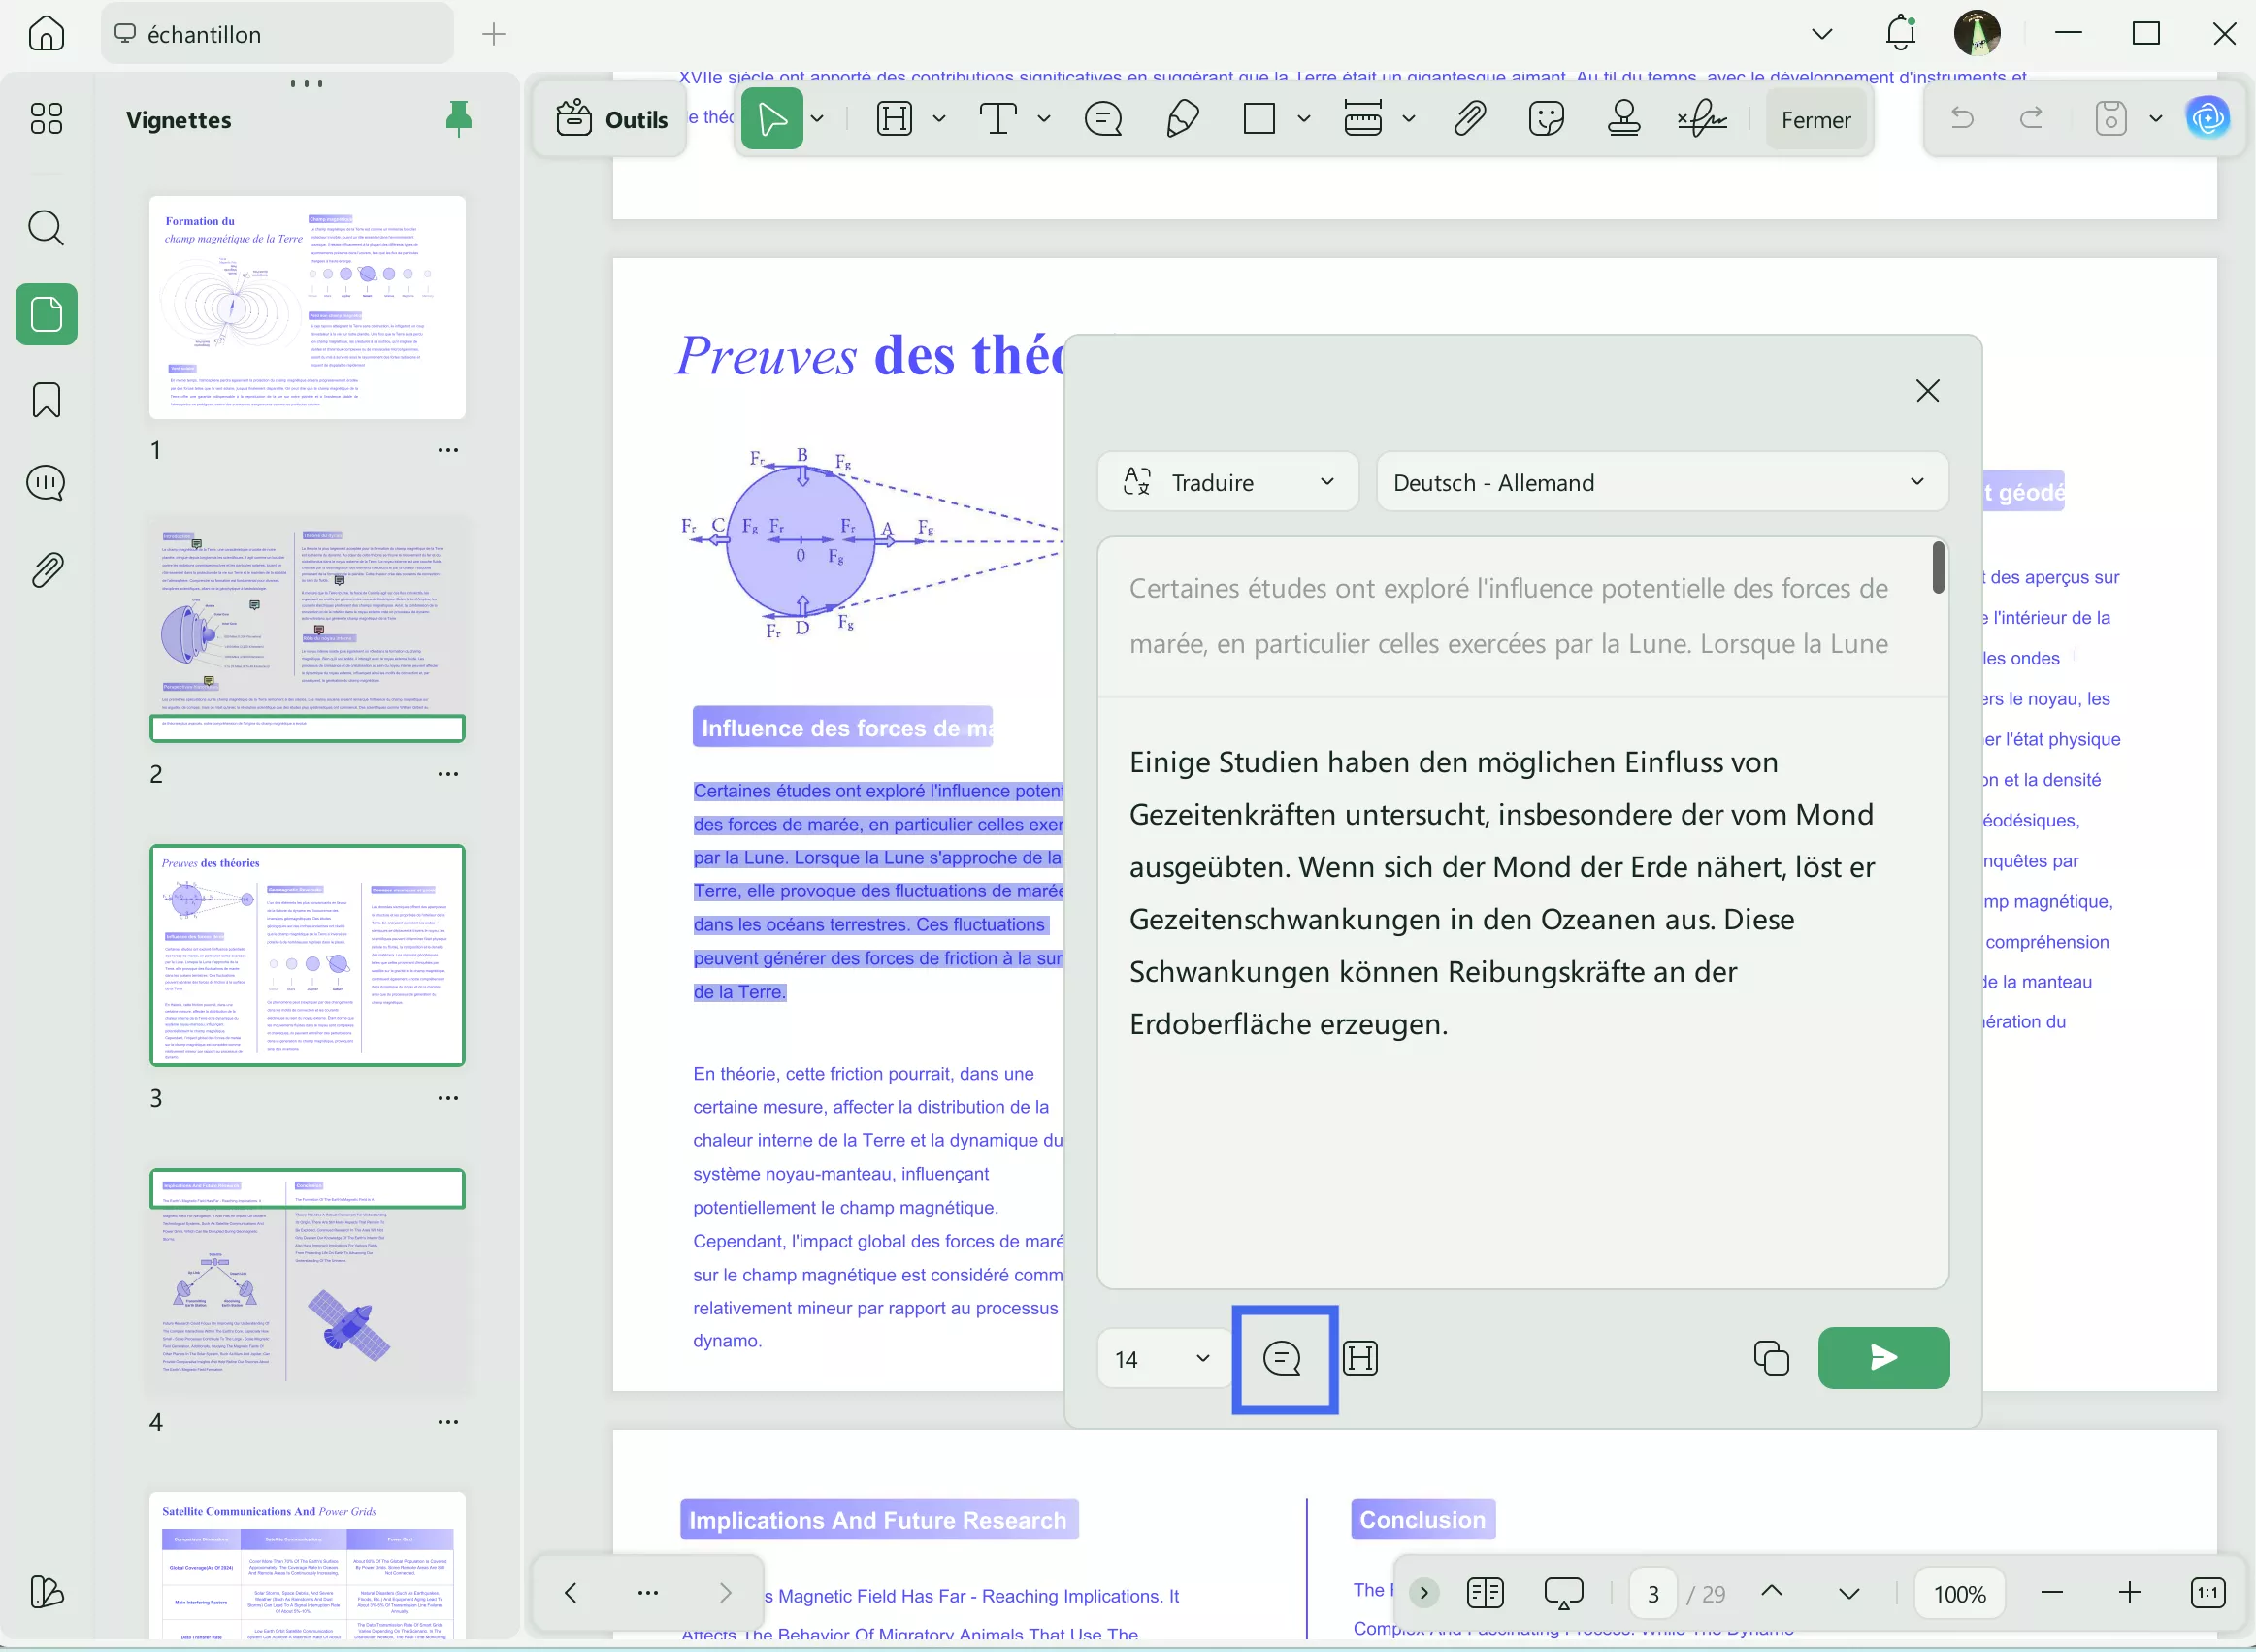Open the Deutsch - Allemand language selector

click(x=1659, y=482)
